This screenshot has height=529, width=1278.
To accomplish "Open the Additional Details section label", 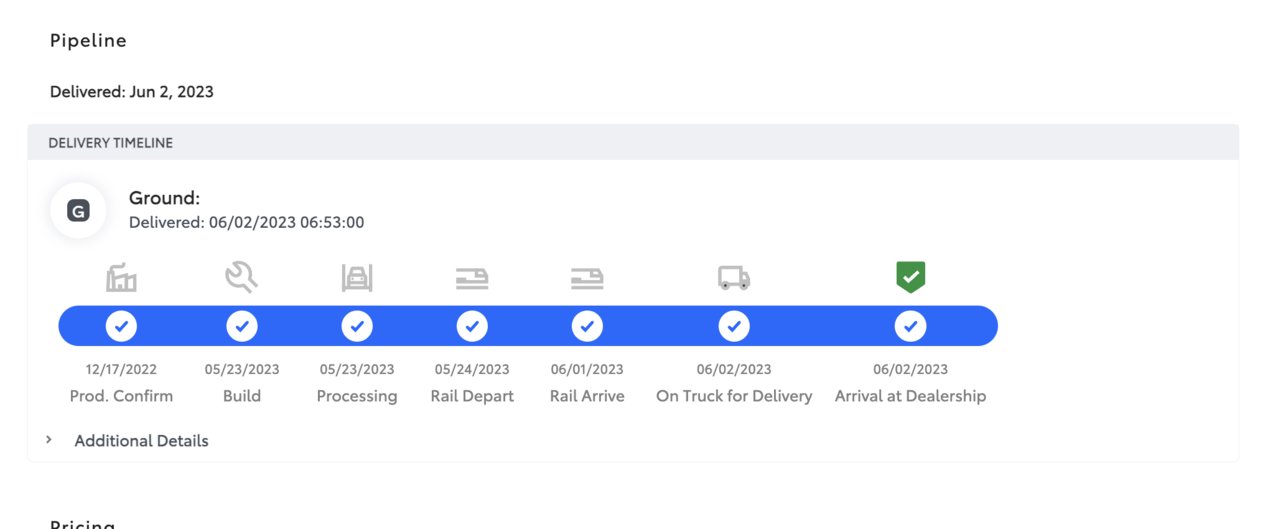I will click(142, 441).
